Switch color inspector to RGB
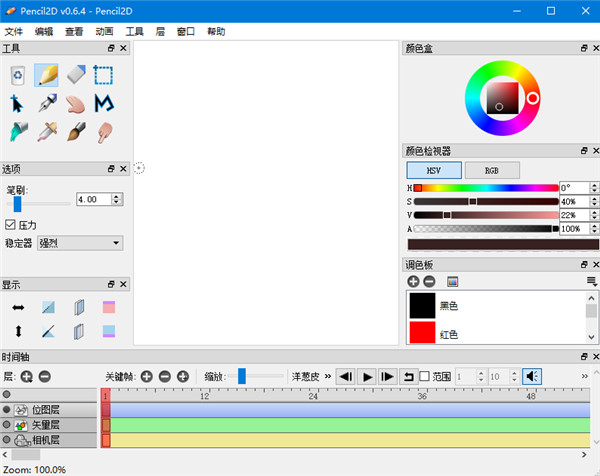The width and height of the screenshot is (600, 476). coord(492,170)
